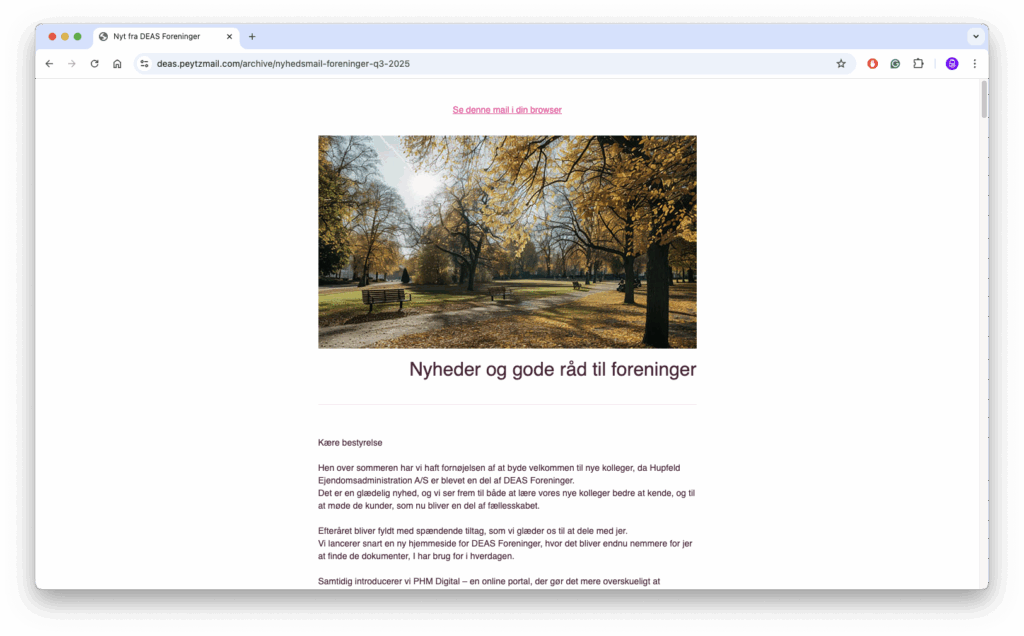Open the 'Se denne mail i din browser' link
1024x636 pixels.
[x=507, y=110]
